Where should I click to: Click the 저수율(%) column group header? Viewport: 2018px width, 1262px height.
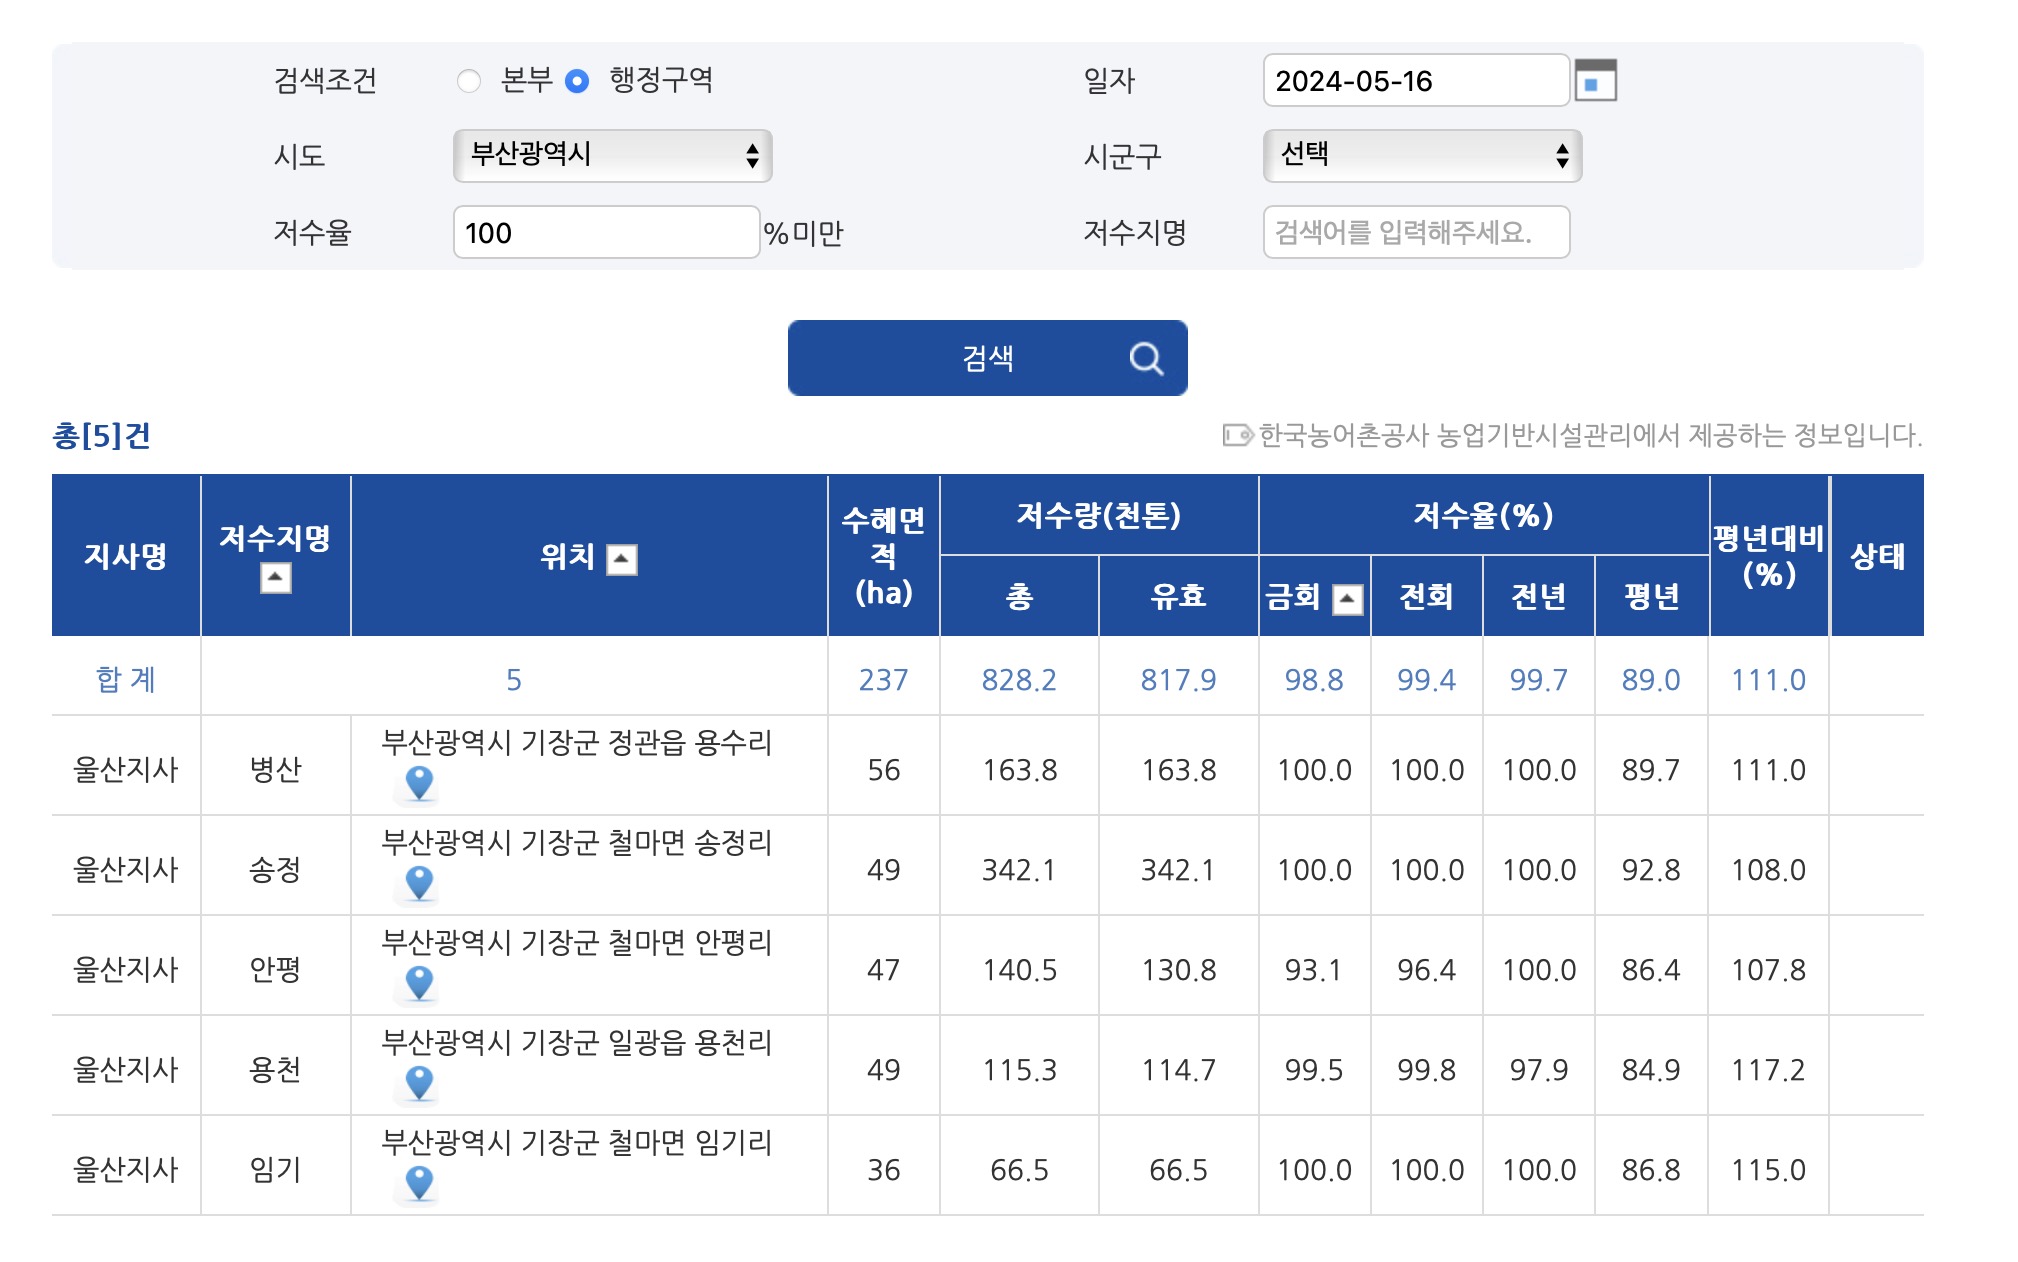(x=1483, y=515)
